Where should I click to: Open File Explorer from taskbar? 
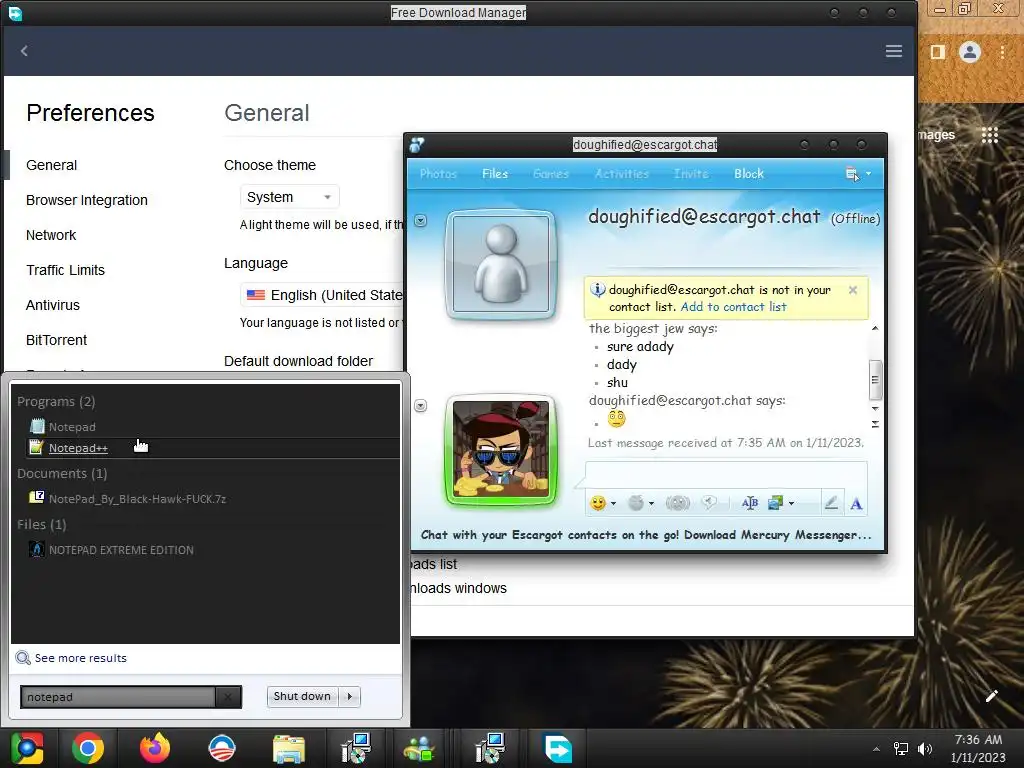[x=289, y=748]
